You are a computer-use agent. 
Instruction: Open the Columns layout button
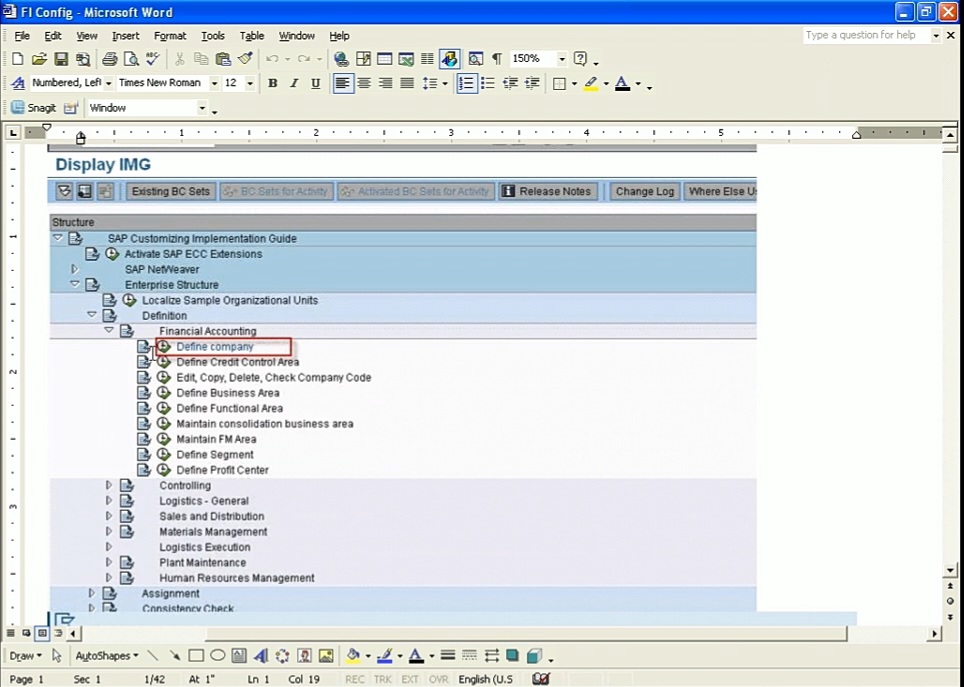[x=427, y=59]
